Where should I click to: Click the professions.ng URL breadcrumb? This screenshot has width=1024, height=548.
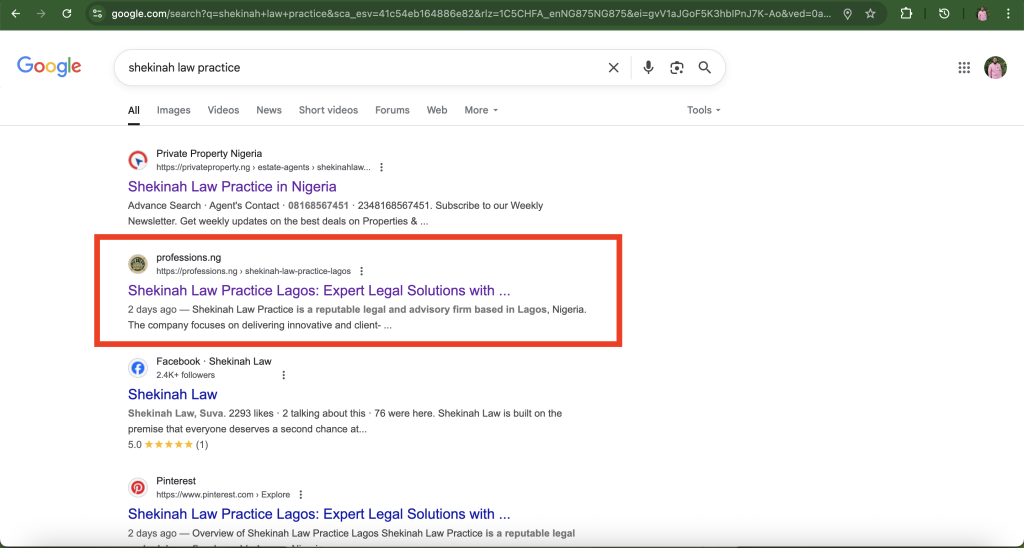(253, 271)
